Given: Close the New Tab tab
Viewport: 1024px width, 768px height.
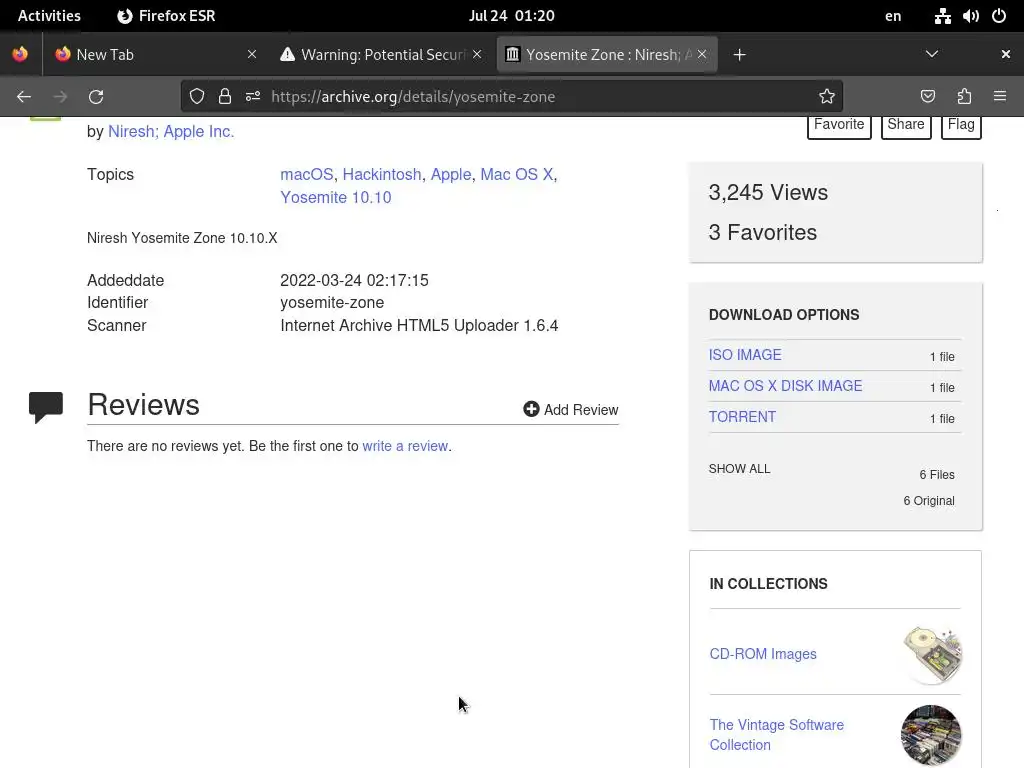Looking at the screenshot, I should pyautogui.click(x=251, y=54).
